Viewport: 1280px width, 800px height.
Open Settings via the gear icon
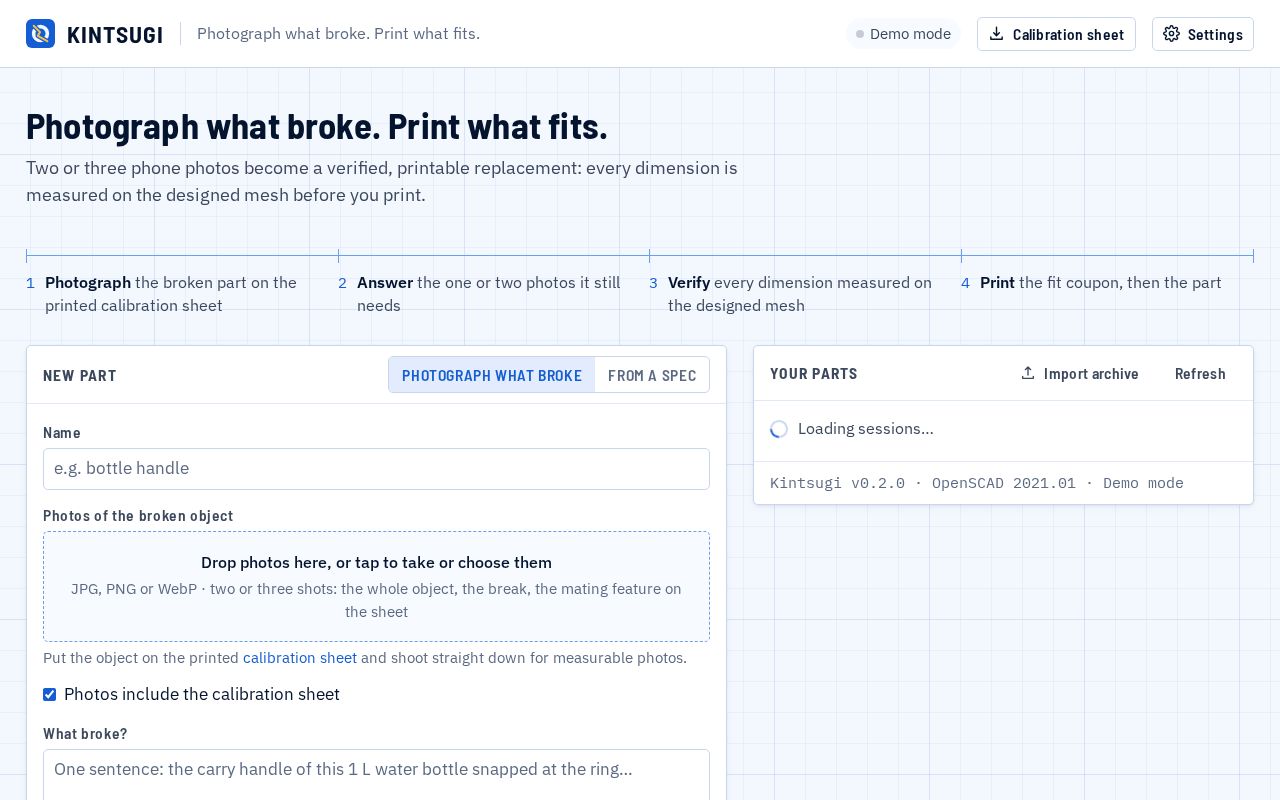(x=1171, y=34)
